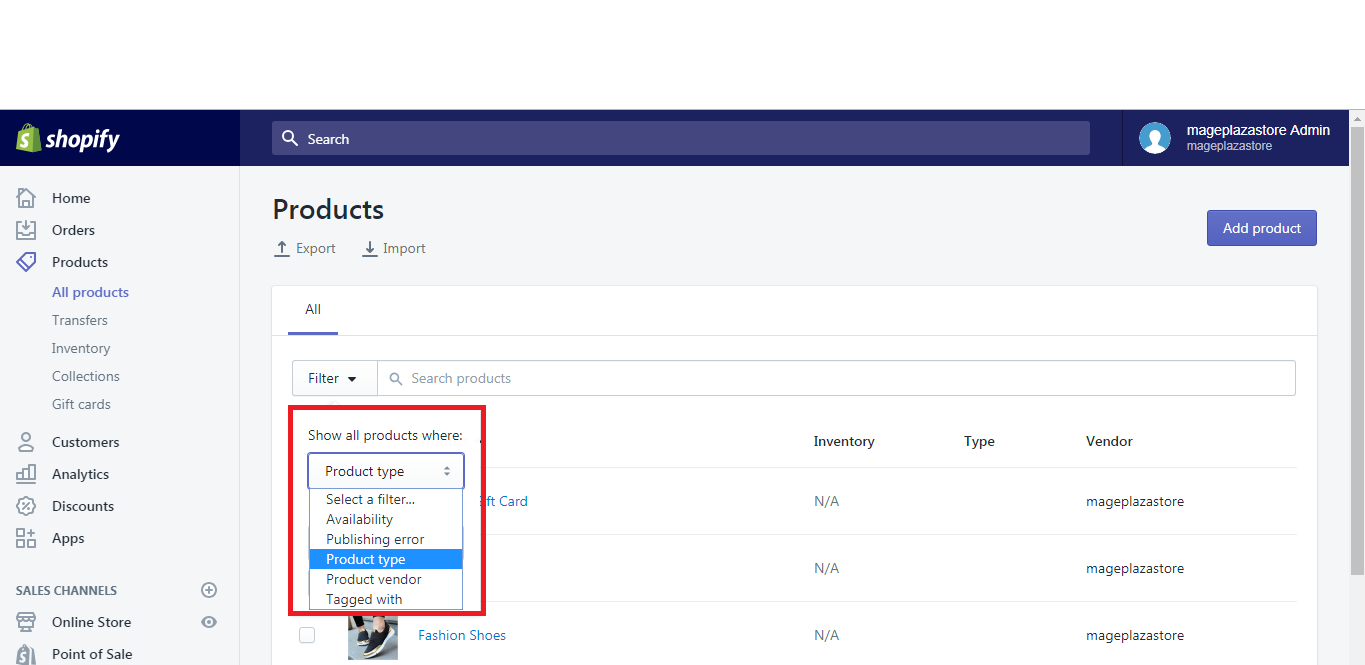Viewport: 1365px width, 665px height.
Task: Choose the Availability filter option
Action: click(x=386, y=519)
